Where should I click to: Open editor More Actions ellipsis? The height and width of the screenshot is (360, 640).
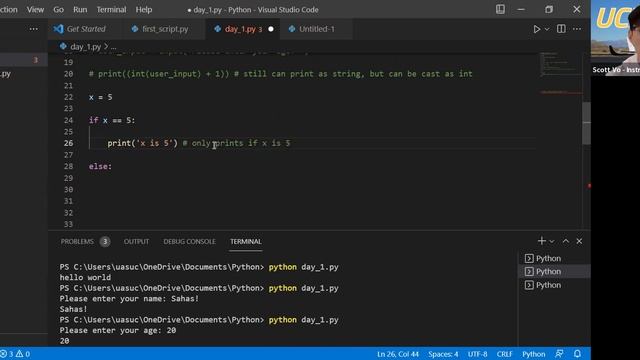[x=577, y=29]
